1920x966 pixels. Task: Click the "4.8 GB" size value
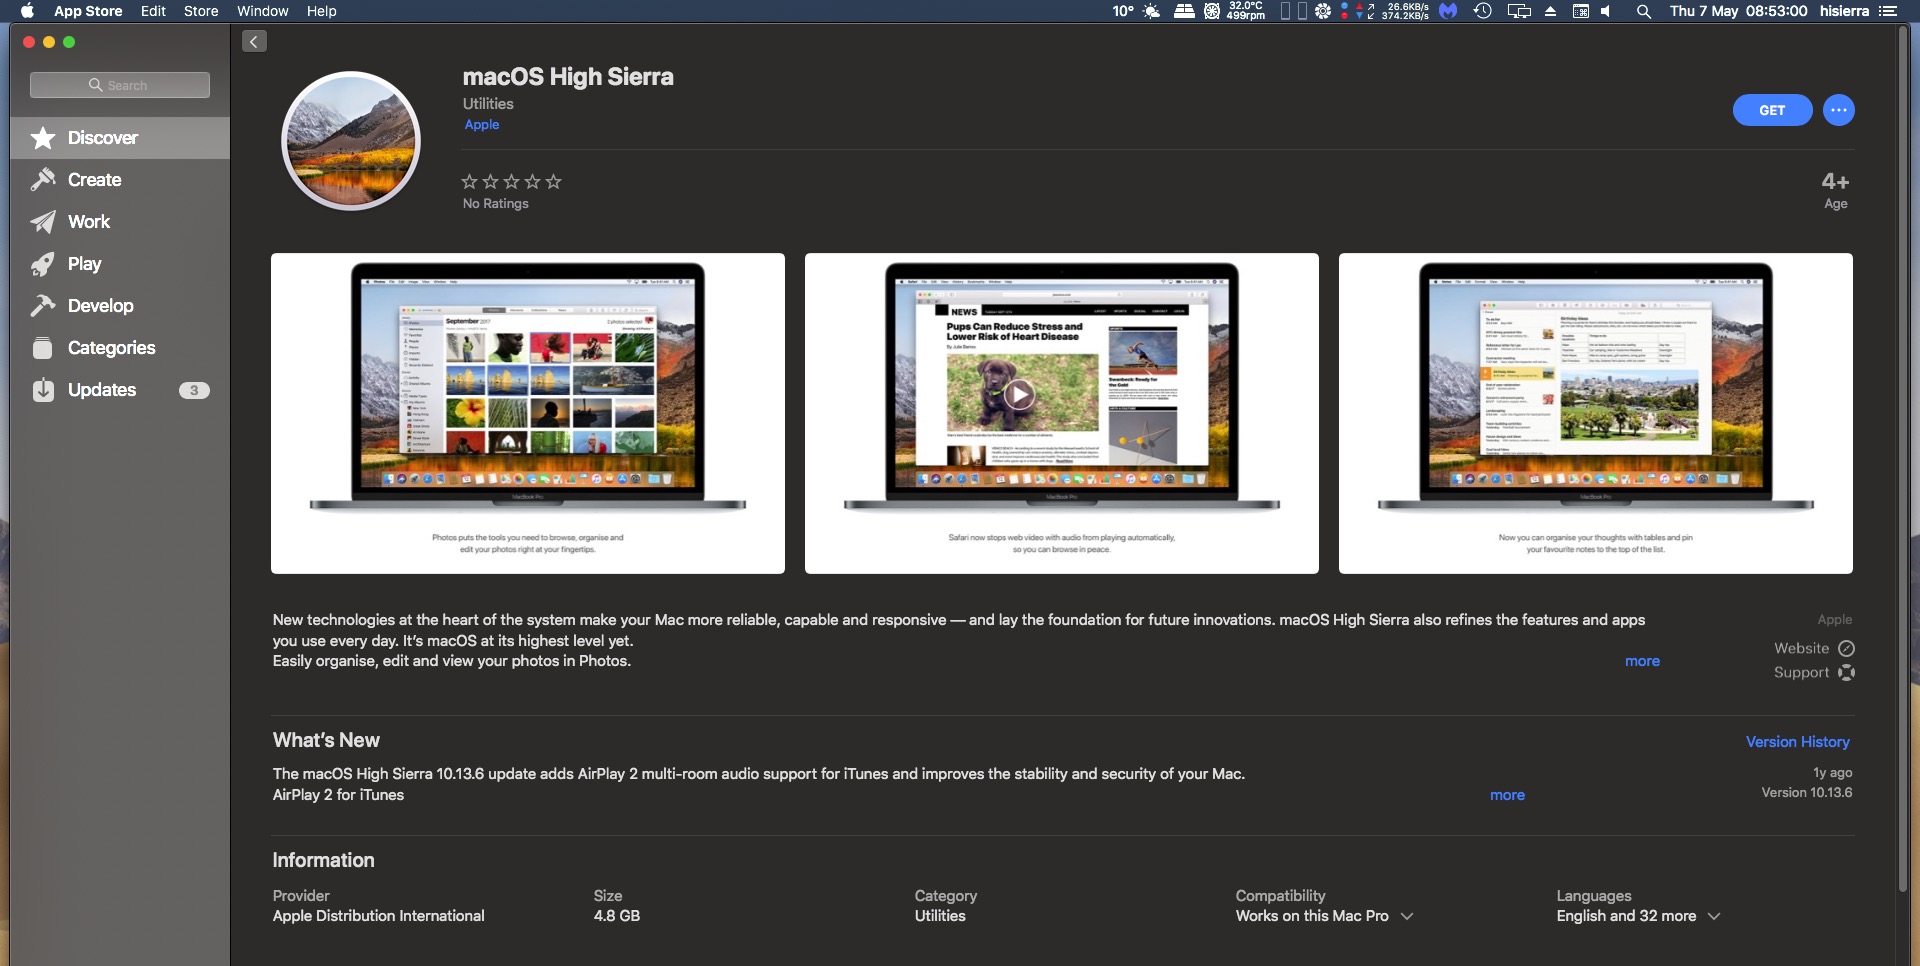(617, 916)
